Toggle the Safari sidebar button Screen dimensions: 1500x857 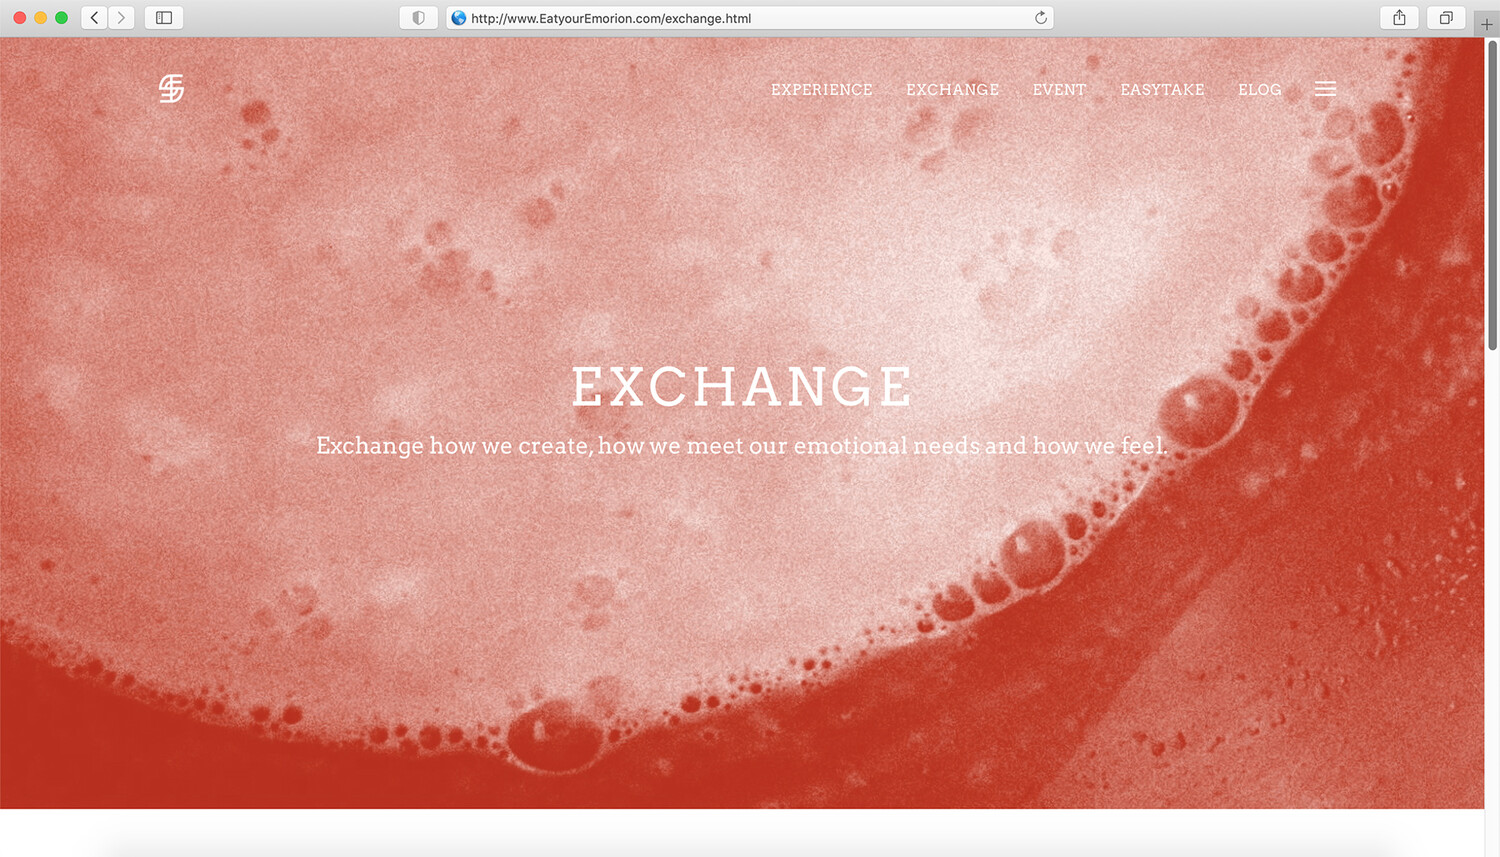tap(164, 18)
